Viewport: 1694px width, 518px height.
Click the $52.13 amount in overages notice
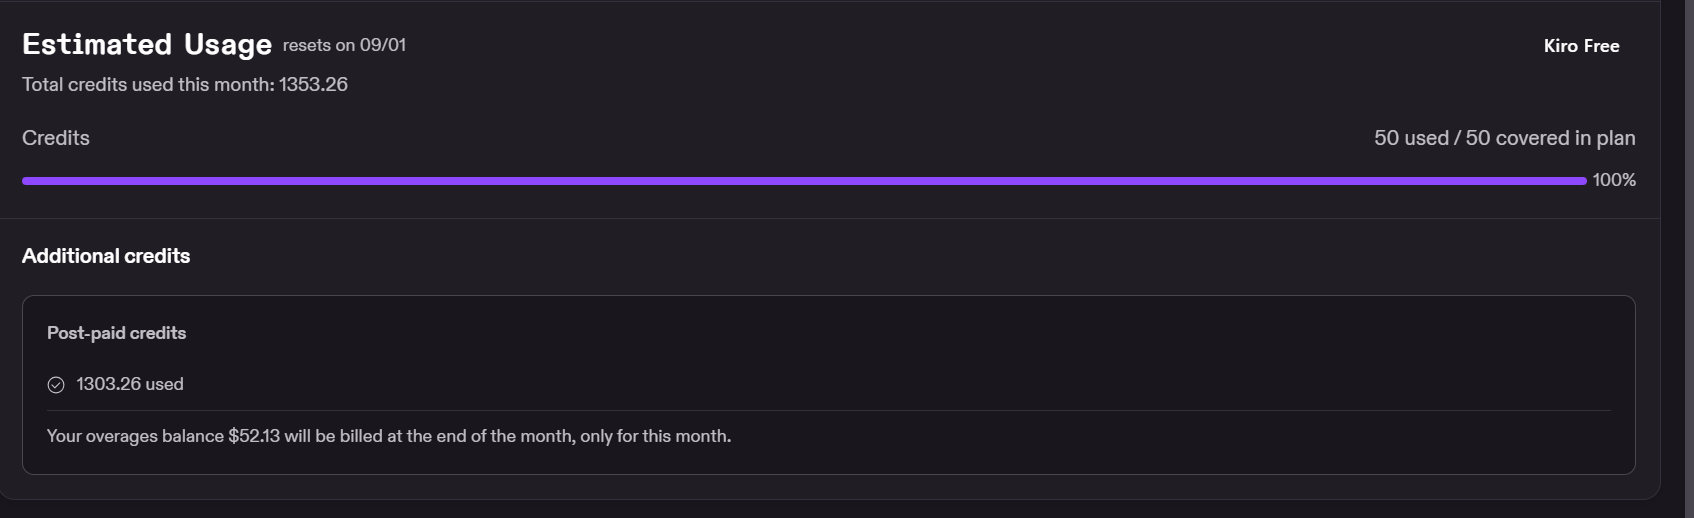click(254, 436)
